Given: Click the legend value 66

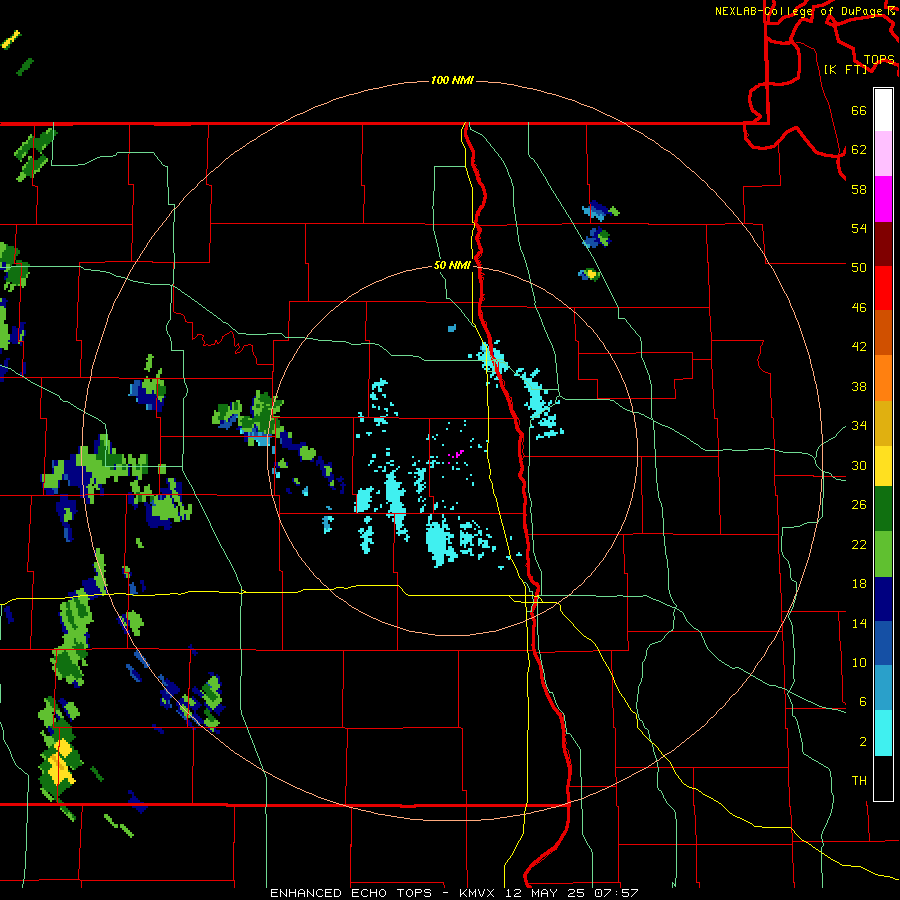Looking at the screenshot, I should tap(859, 110).
